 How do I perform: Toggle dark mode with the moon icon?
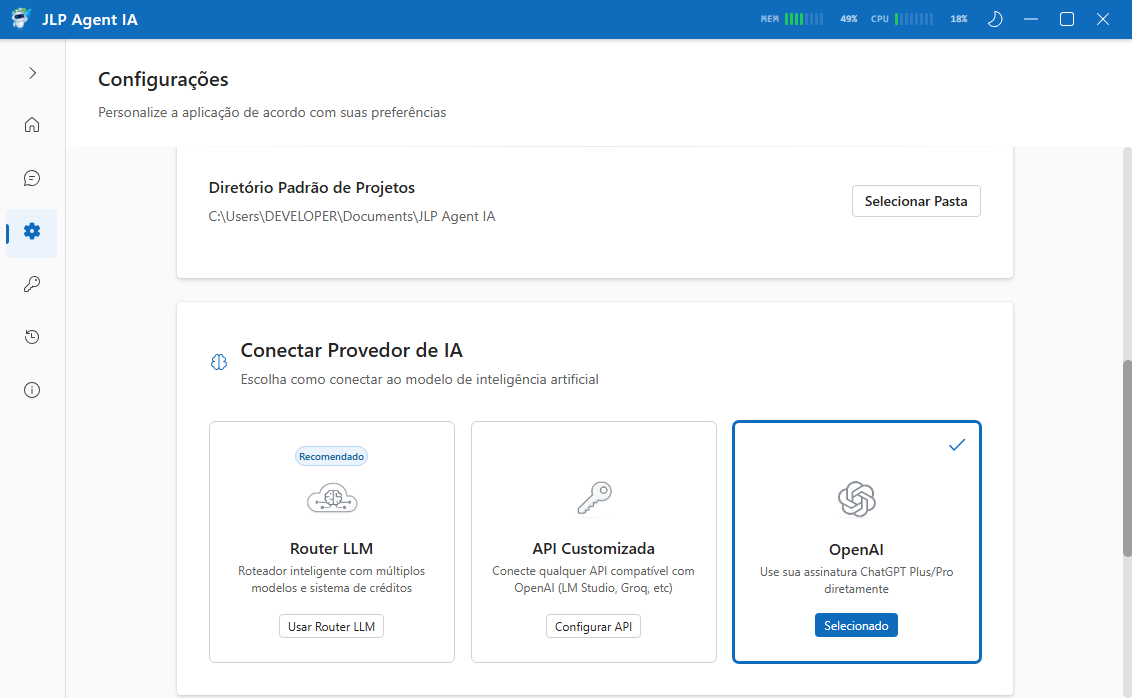click(x=995, y=18)
